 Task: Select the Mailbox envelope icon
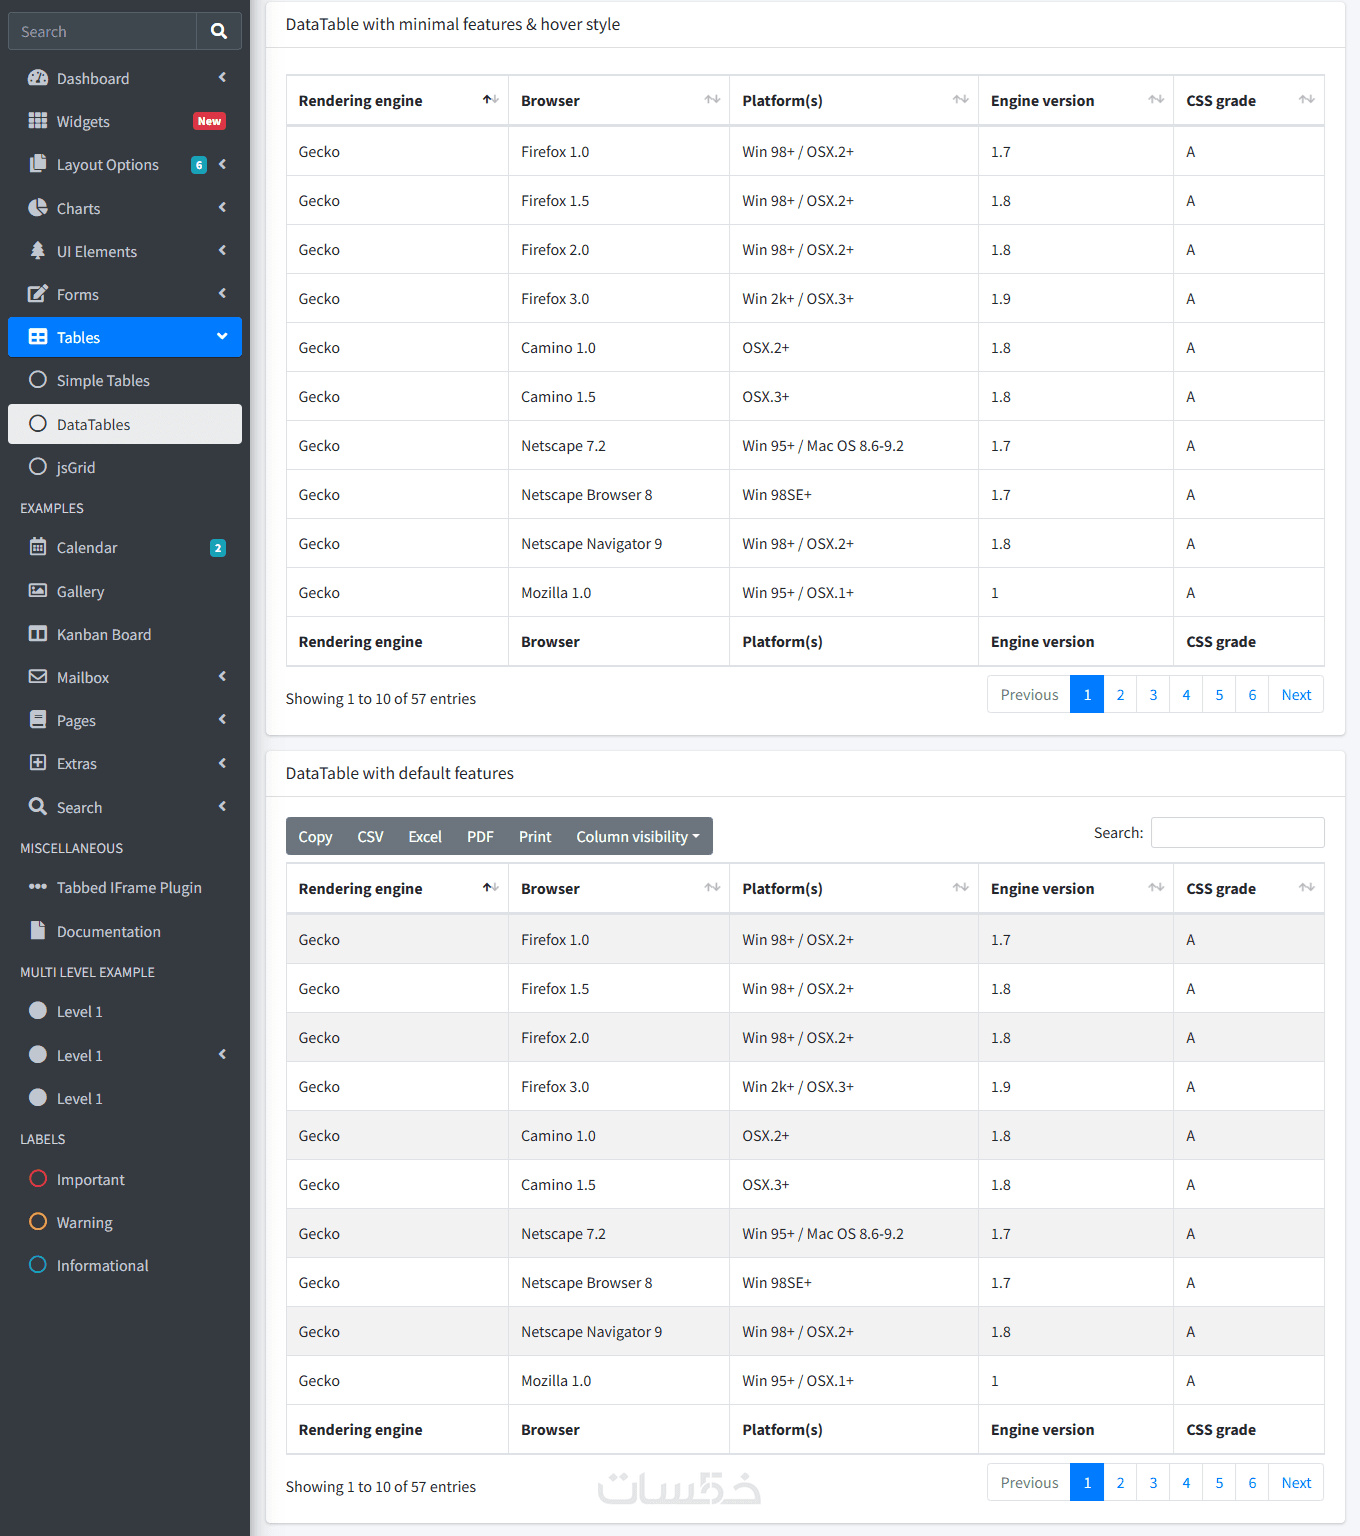[38, 677]
